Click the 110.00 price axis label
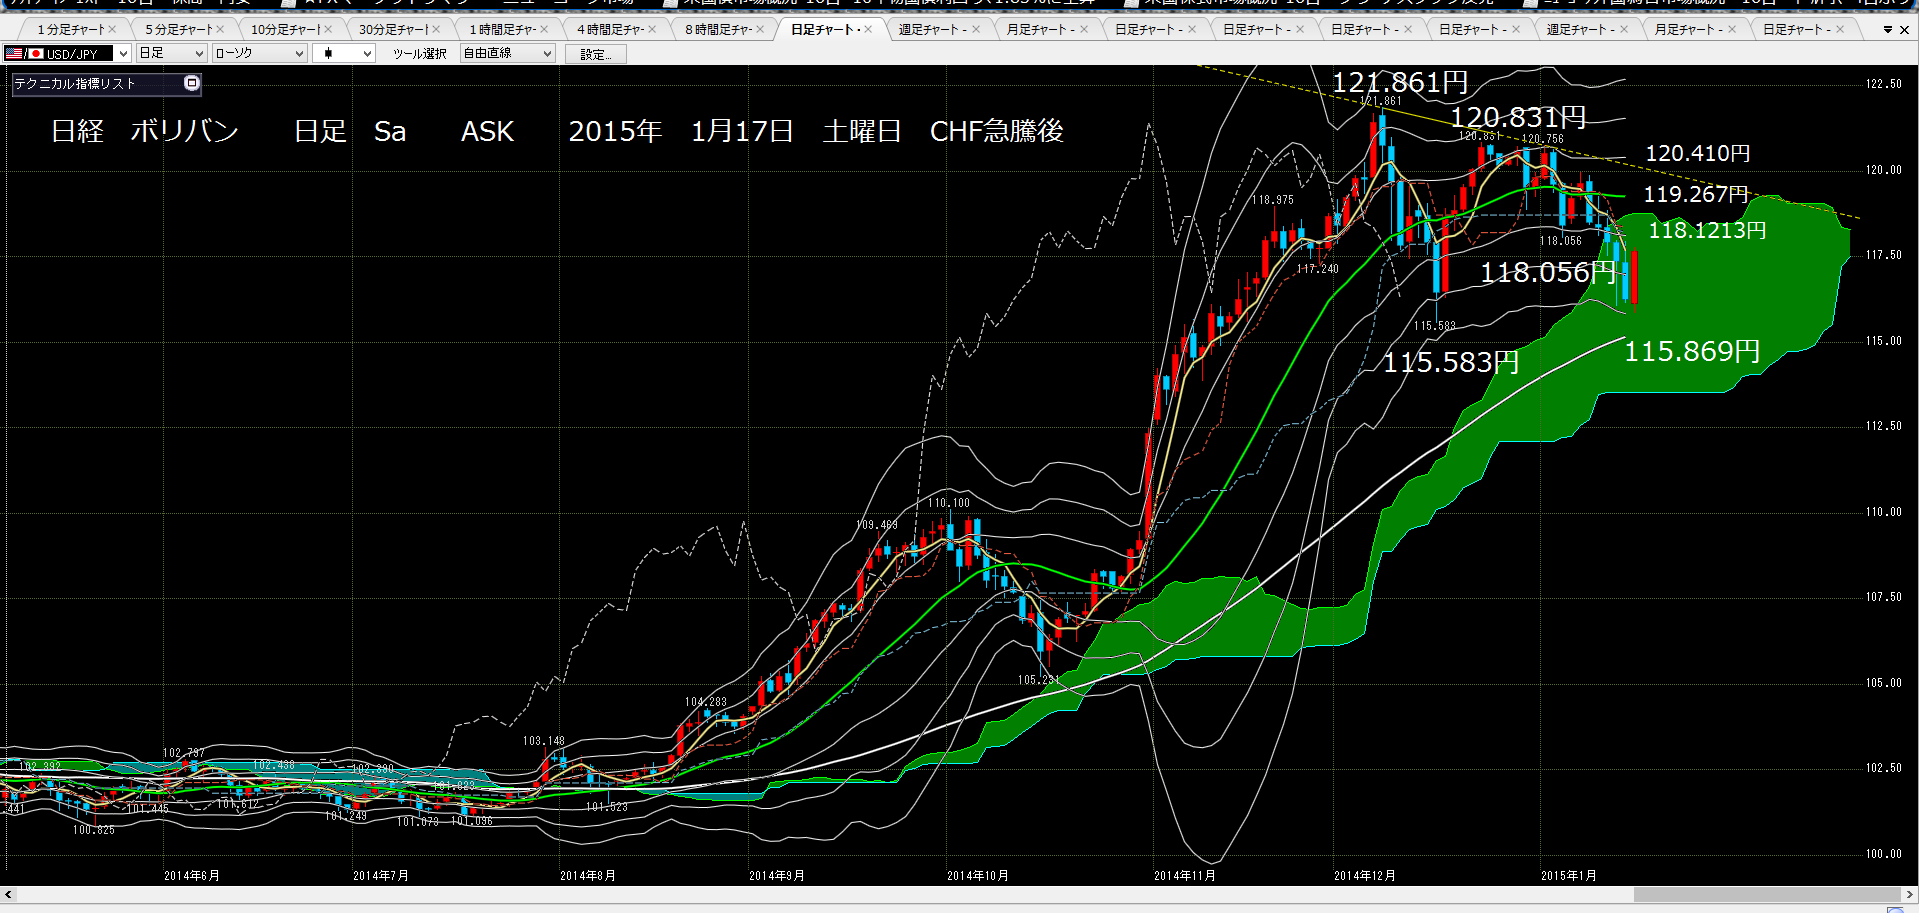This screenshot has width=1919, height=913. pos(1884,512)
